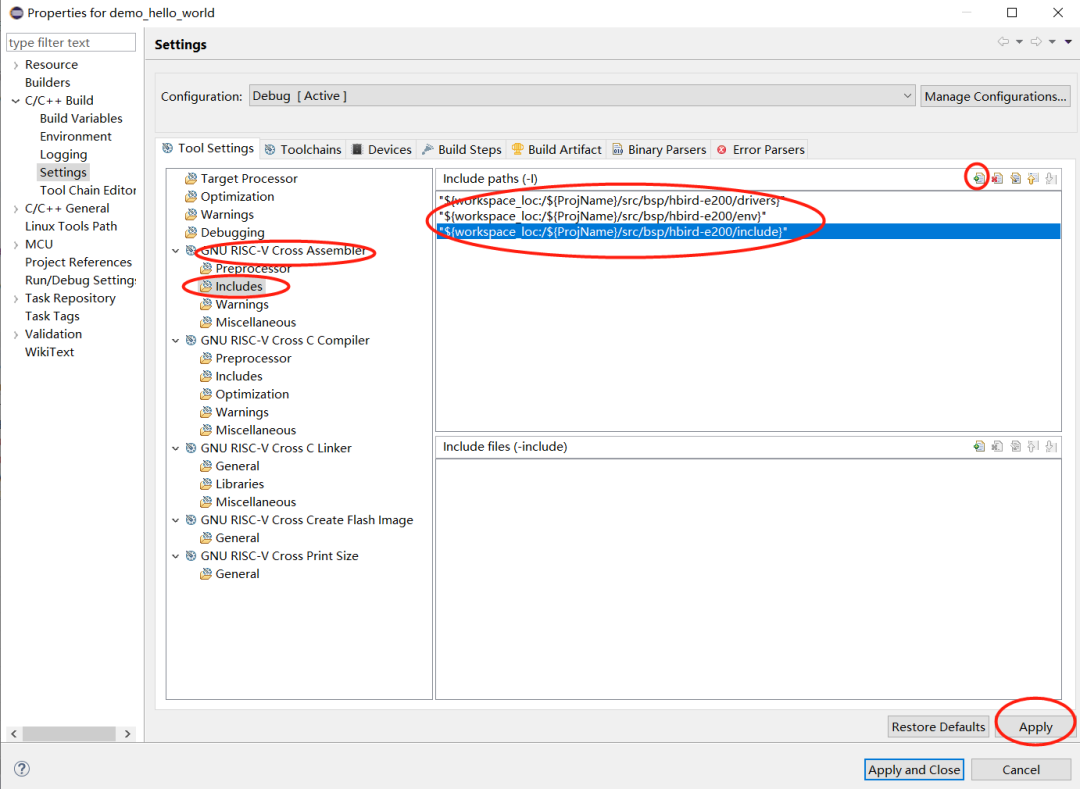Image resolution: width=1080 pixels, height=789 pixels.
Task: Open Build Variables page
Action: click(81, 118)
